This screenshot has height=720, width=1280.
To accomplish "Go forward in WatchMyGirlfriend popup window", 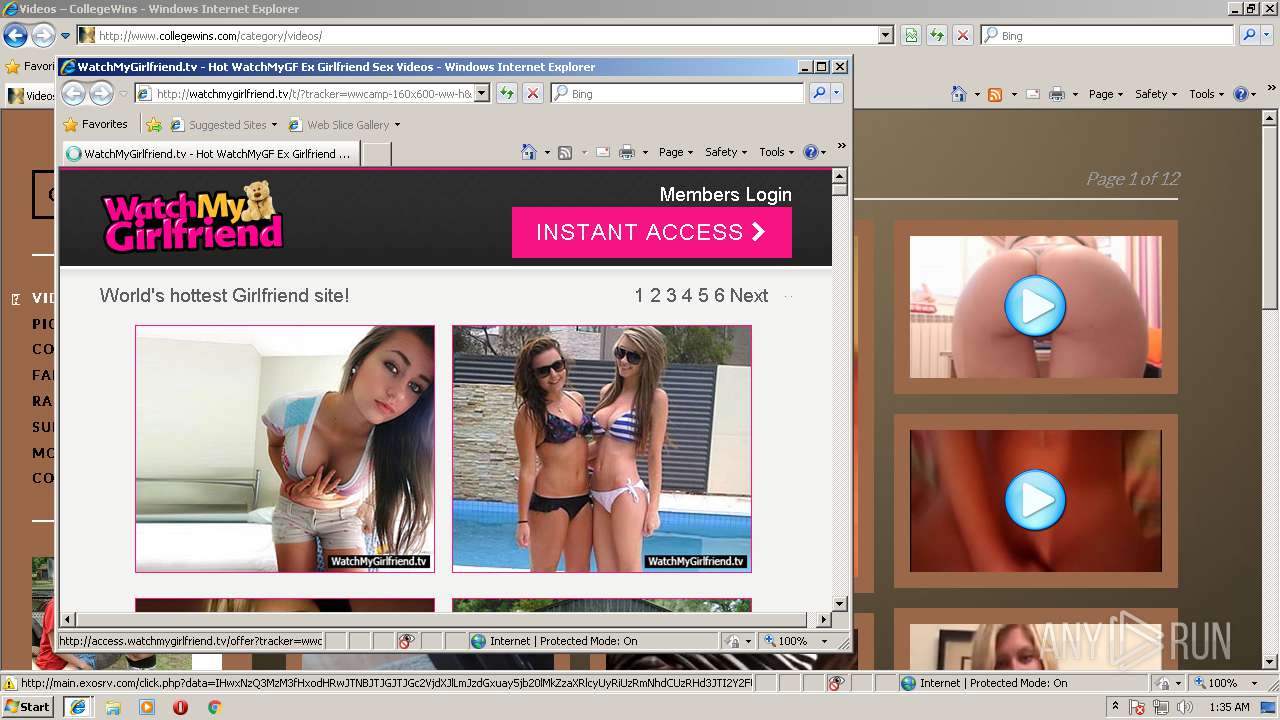I will pos(101,94).
